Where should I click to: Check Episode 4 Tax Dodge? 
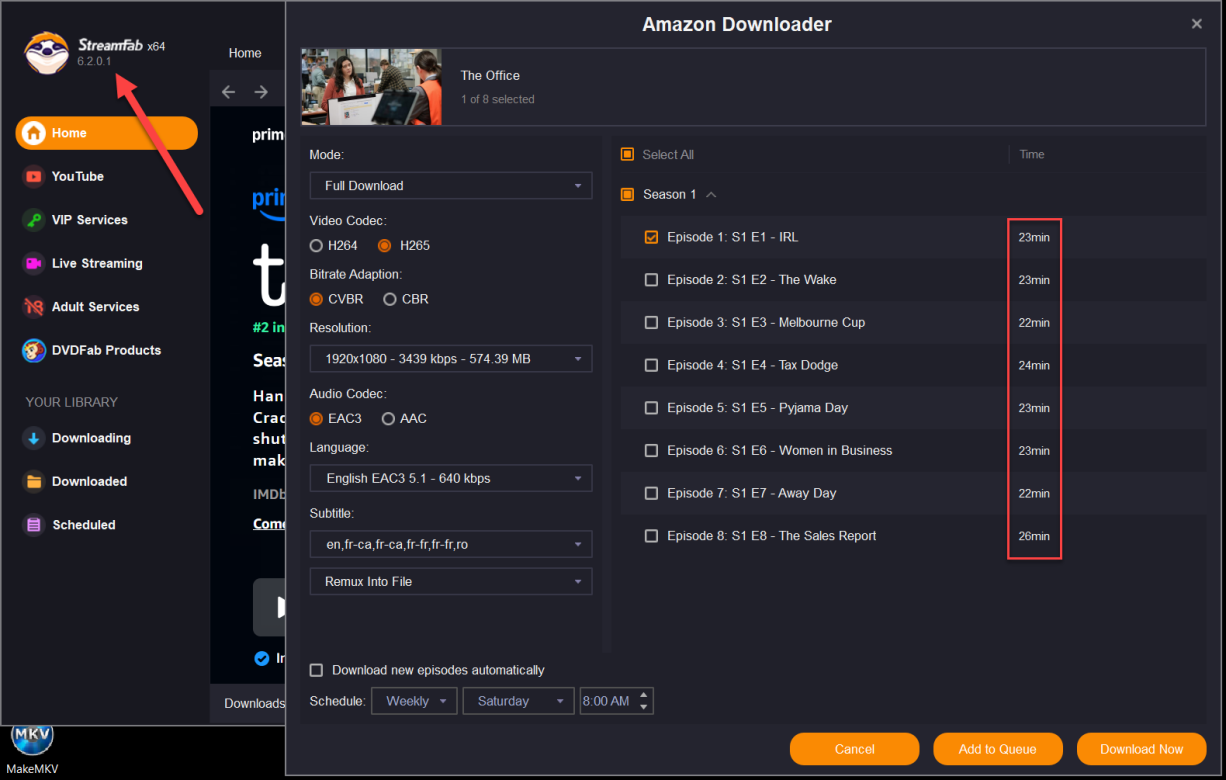[x=651, y=365]
